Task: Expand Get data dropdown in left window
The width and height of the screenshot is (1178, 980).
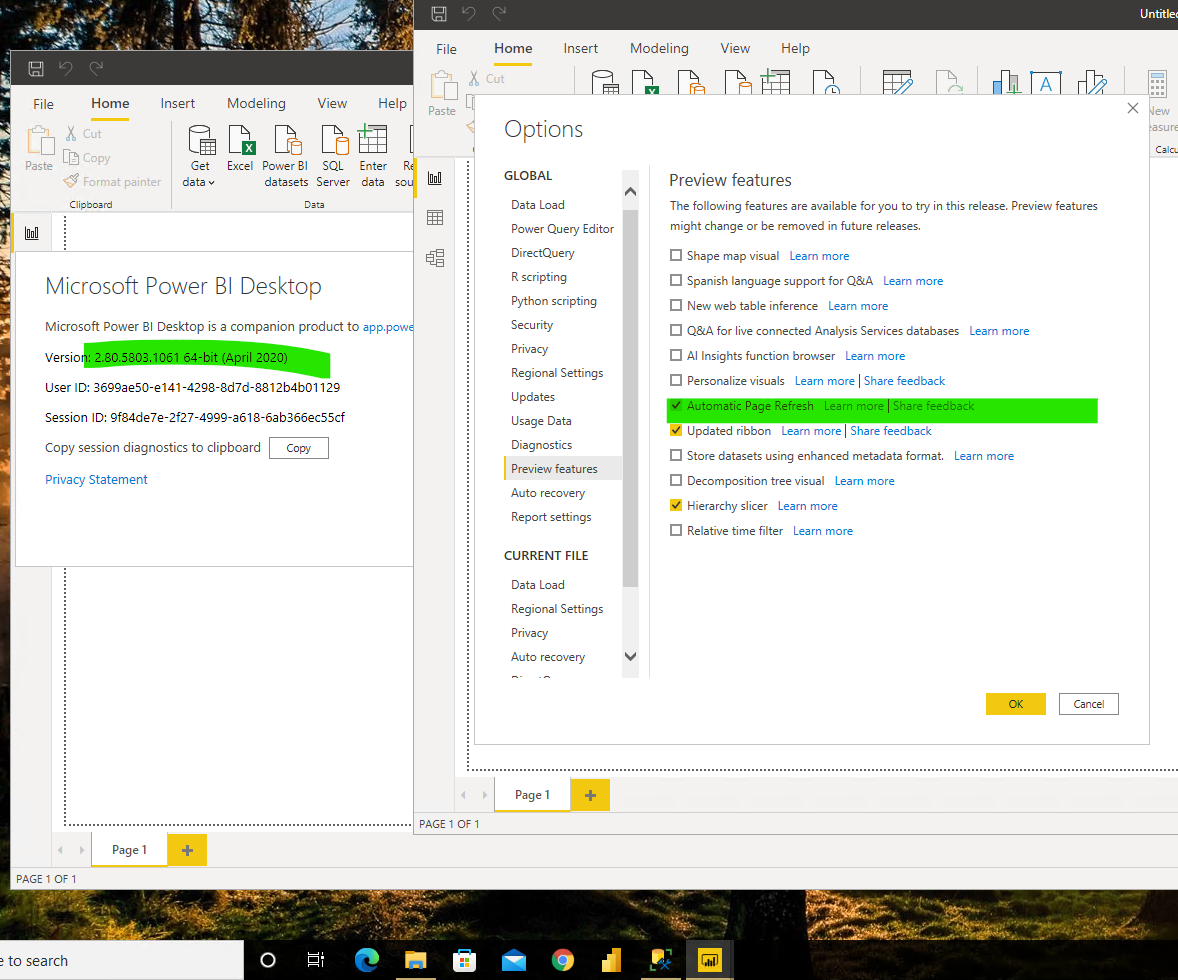Action: [x=199, y=174]
